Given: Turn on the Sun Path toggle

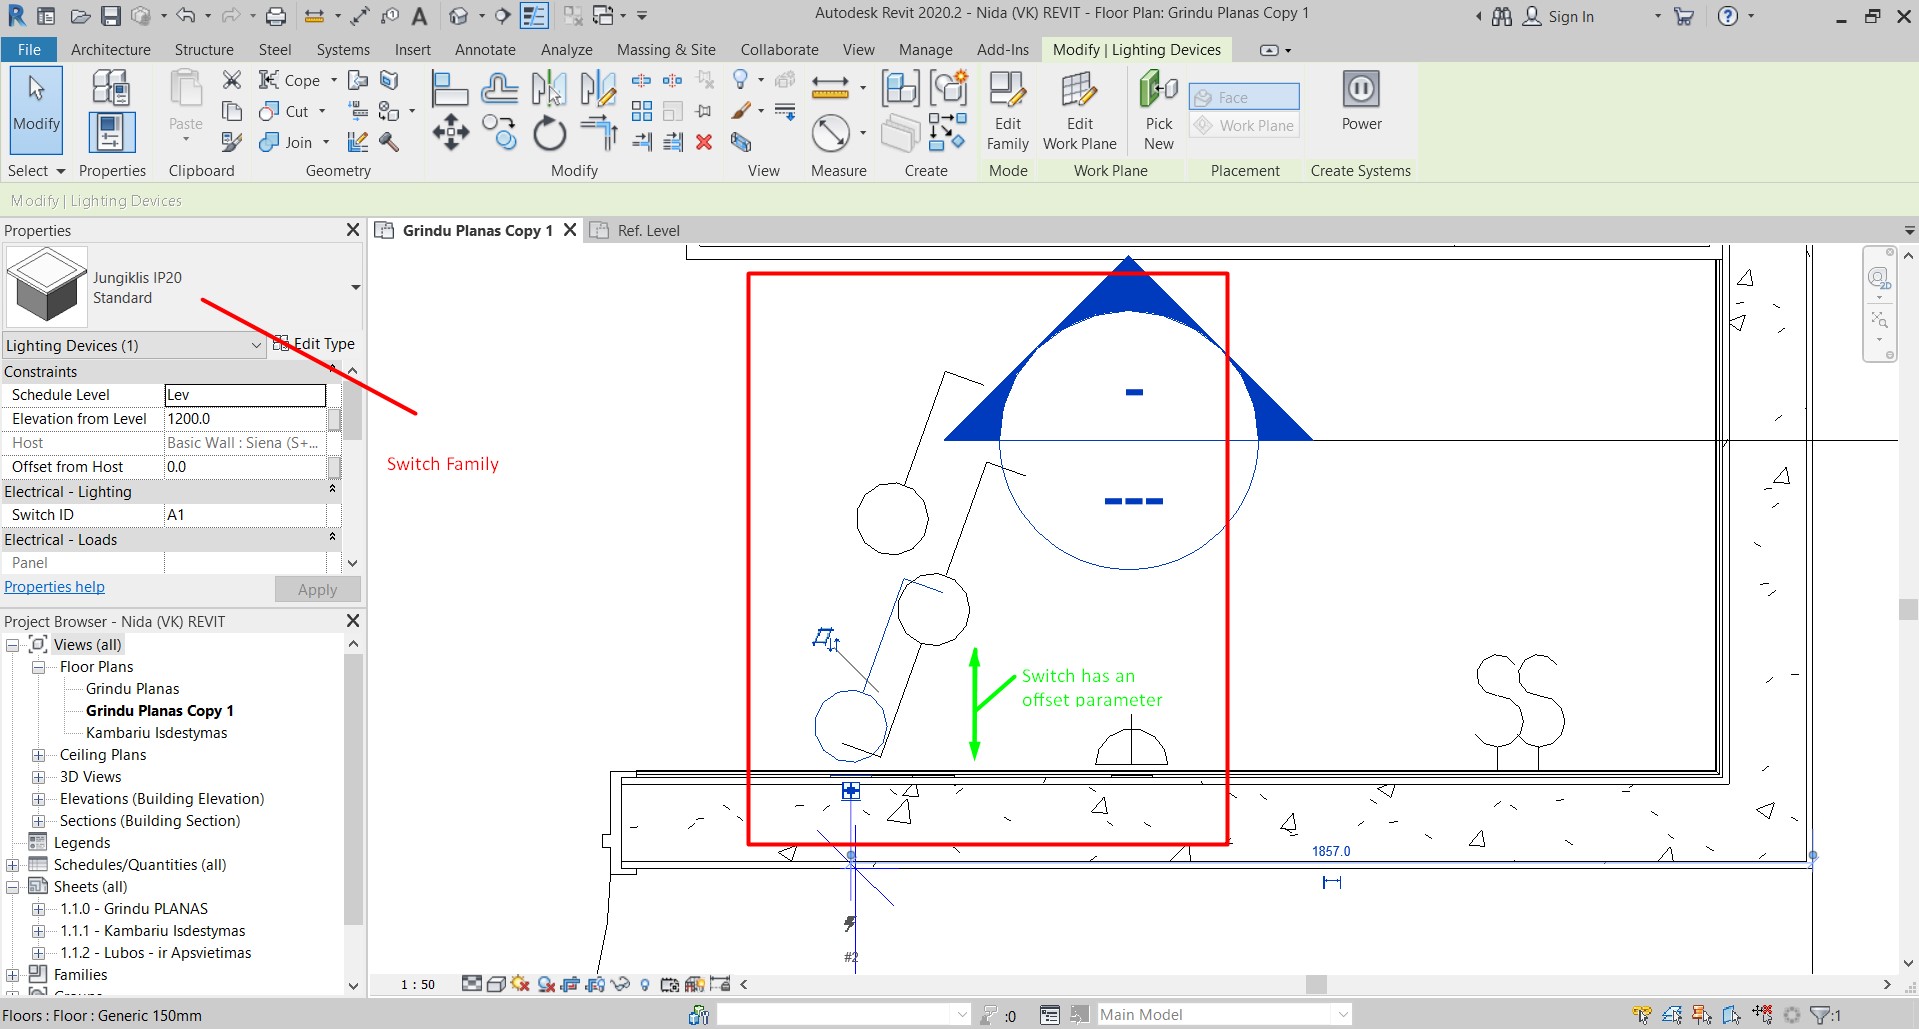Looking at the screenshot, I should pos(519,984).
